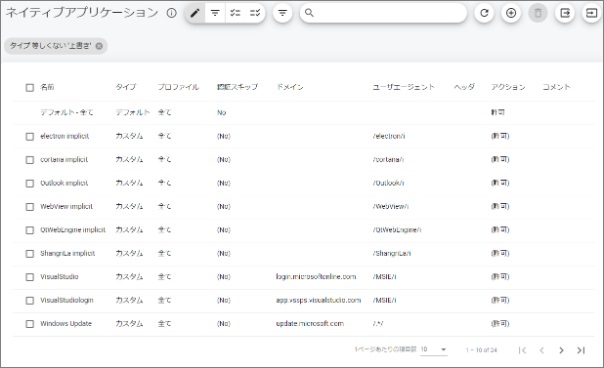Click the add (plus circle) button
Image resolution: width=604 pixels, height=368 pixels.
click(511, 13)
